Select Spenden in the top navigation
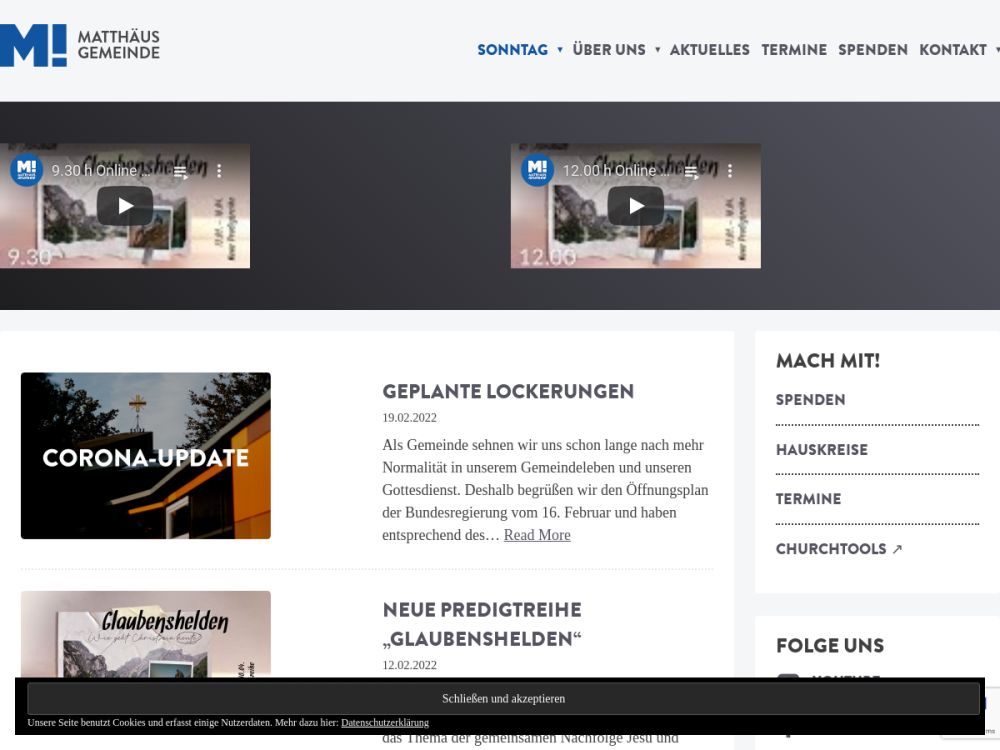 872,50
